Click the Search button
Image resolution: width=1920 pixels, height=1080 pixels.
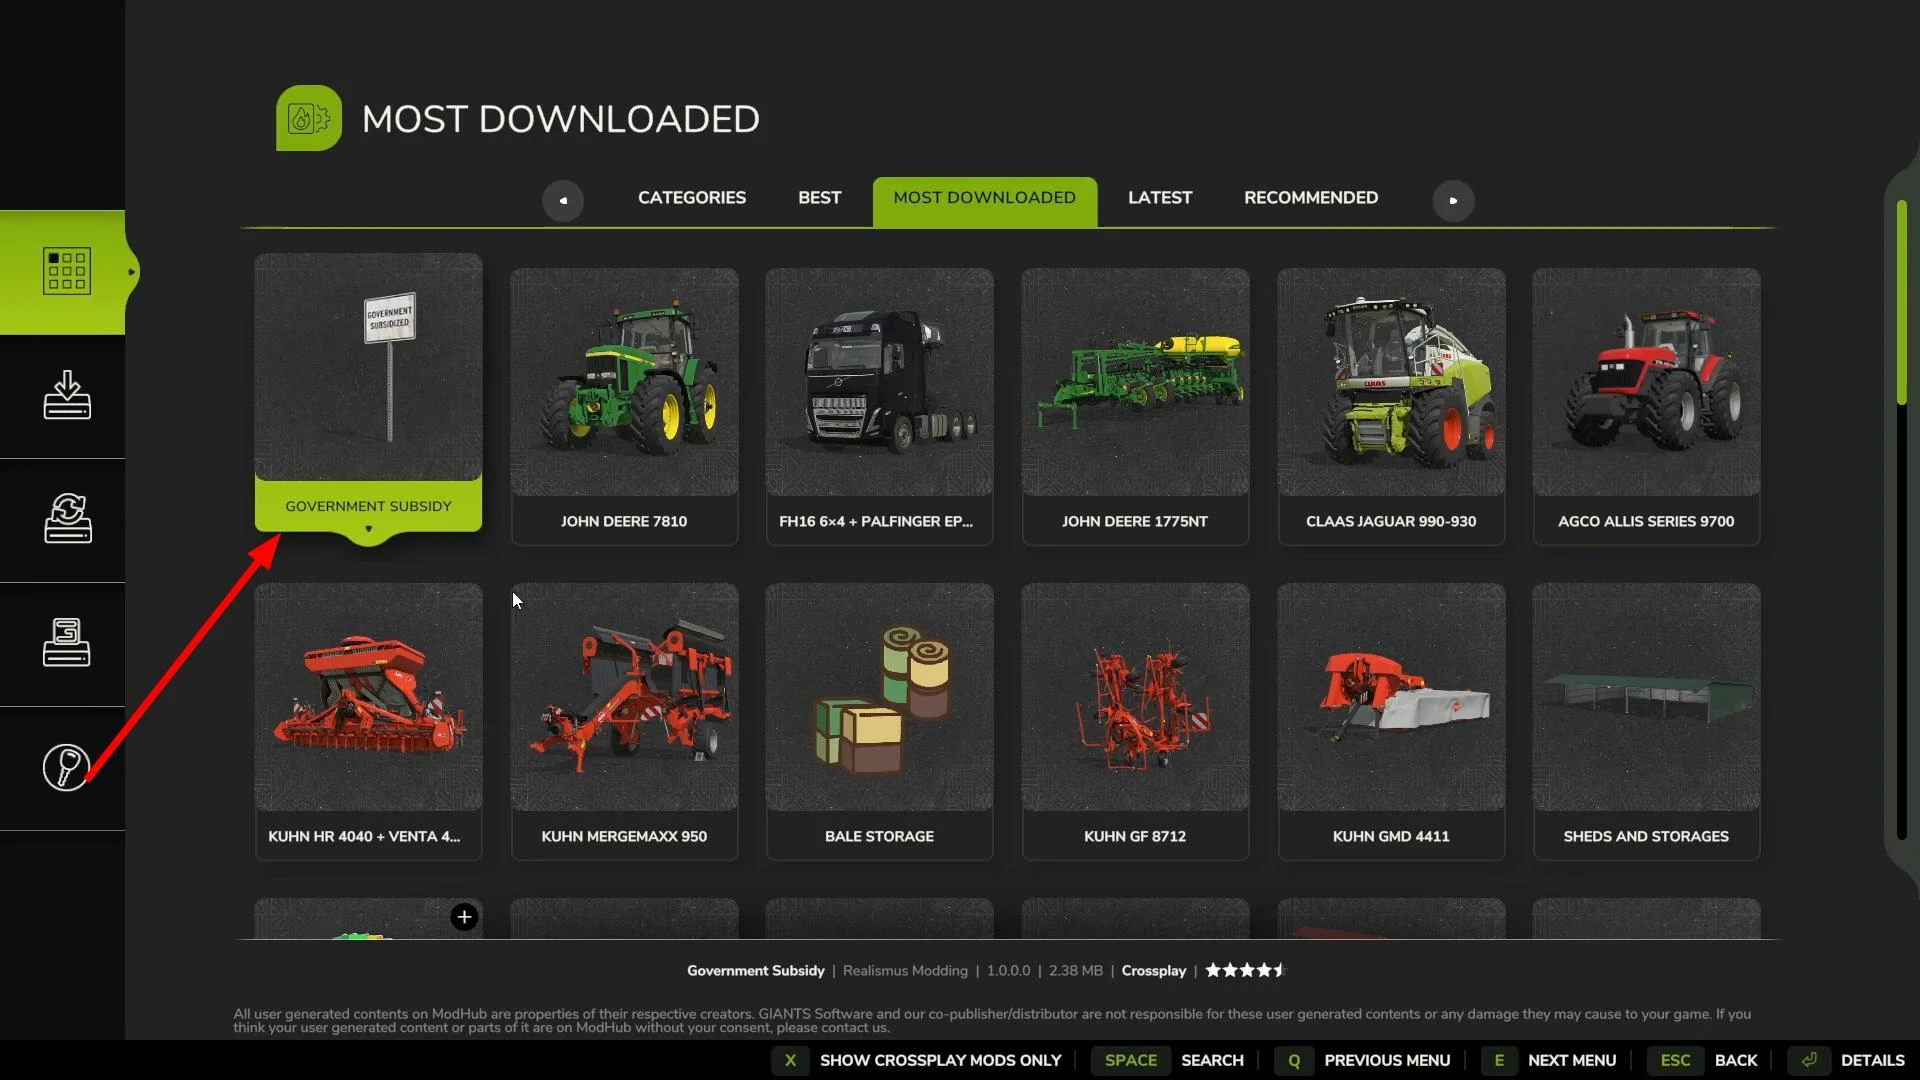1212,1060
